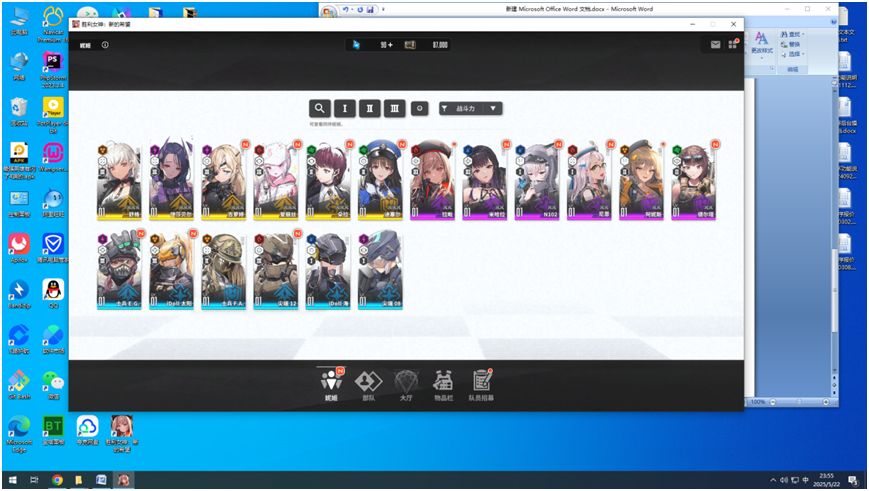Open the Microsoft Edge desktop icon

[x=19, y=434]
